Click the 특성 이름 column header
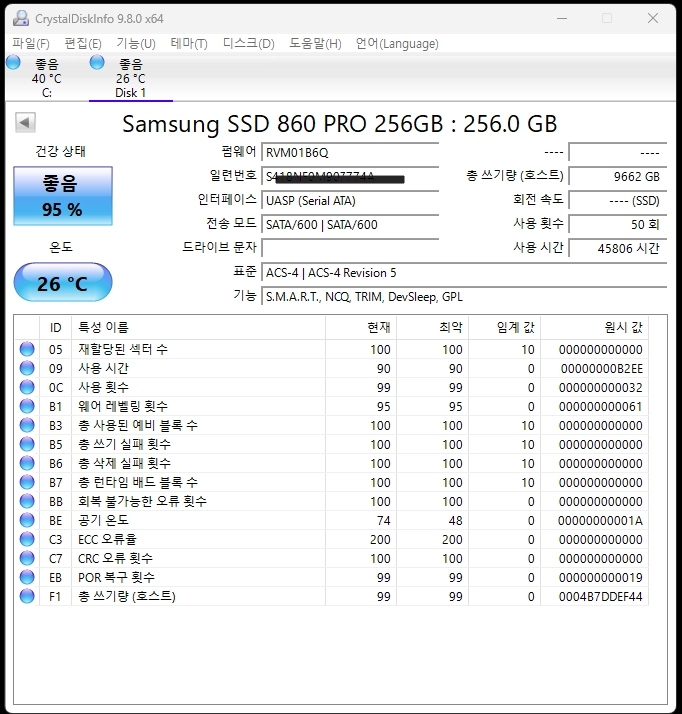 pyautogui.click(x=198, y=327)
